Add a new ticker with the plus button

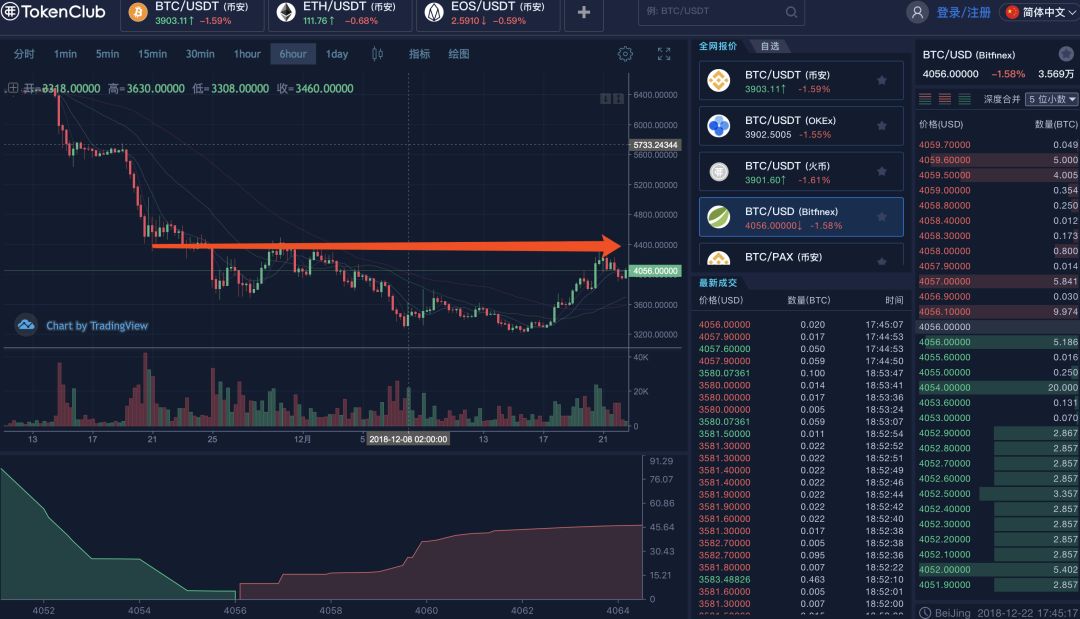click(x=583, y=12)
